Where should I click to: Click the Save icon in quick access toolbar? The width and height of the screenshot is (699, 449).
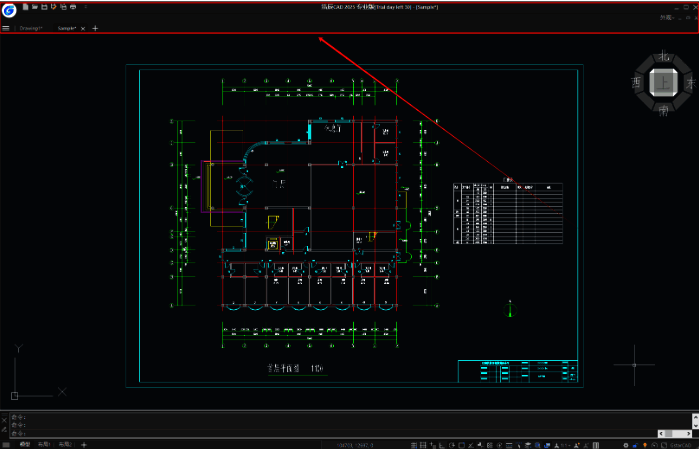(44, 7)
